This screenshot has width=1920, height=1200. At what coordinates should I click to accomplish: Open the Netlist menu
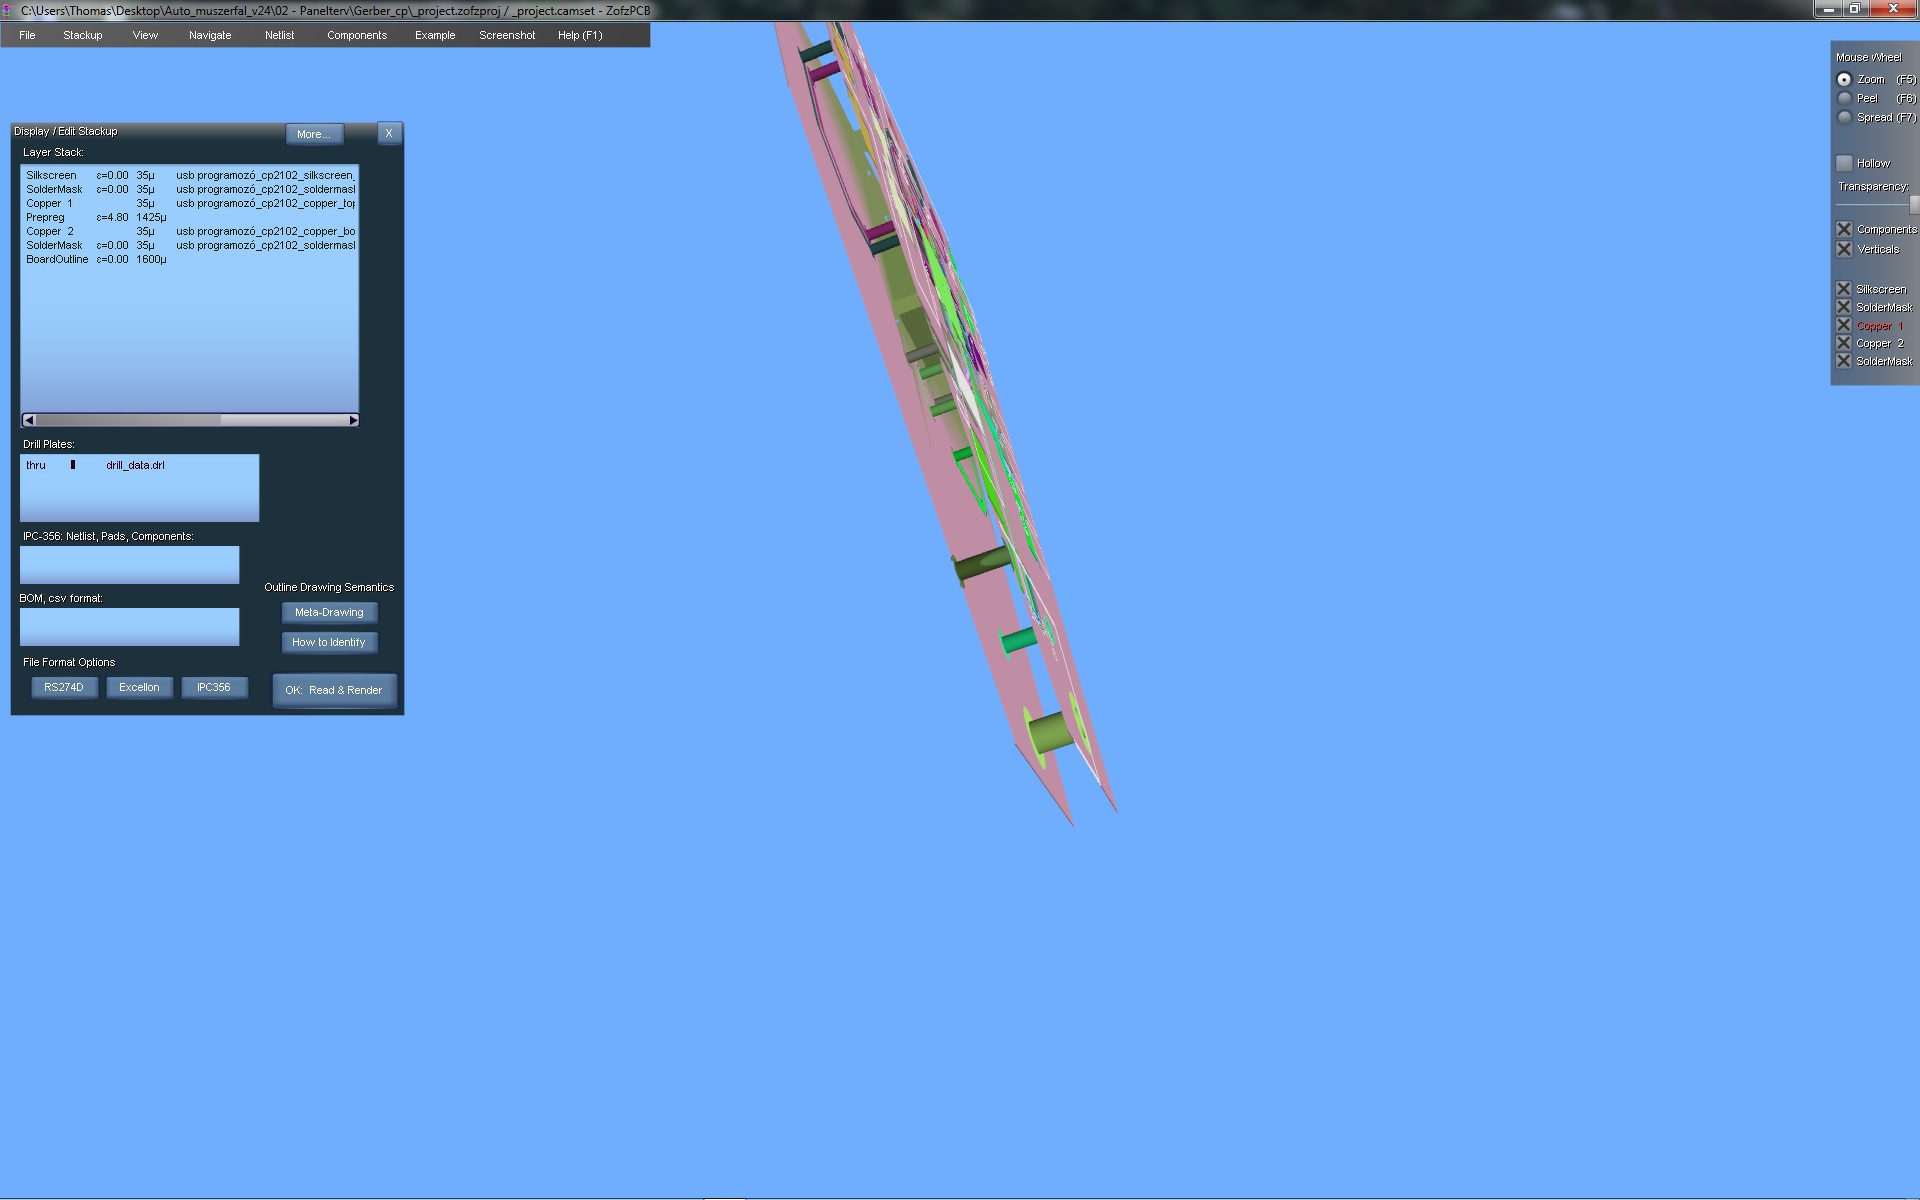pyautogui.click(x=279, y=35)
